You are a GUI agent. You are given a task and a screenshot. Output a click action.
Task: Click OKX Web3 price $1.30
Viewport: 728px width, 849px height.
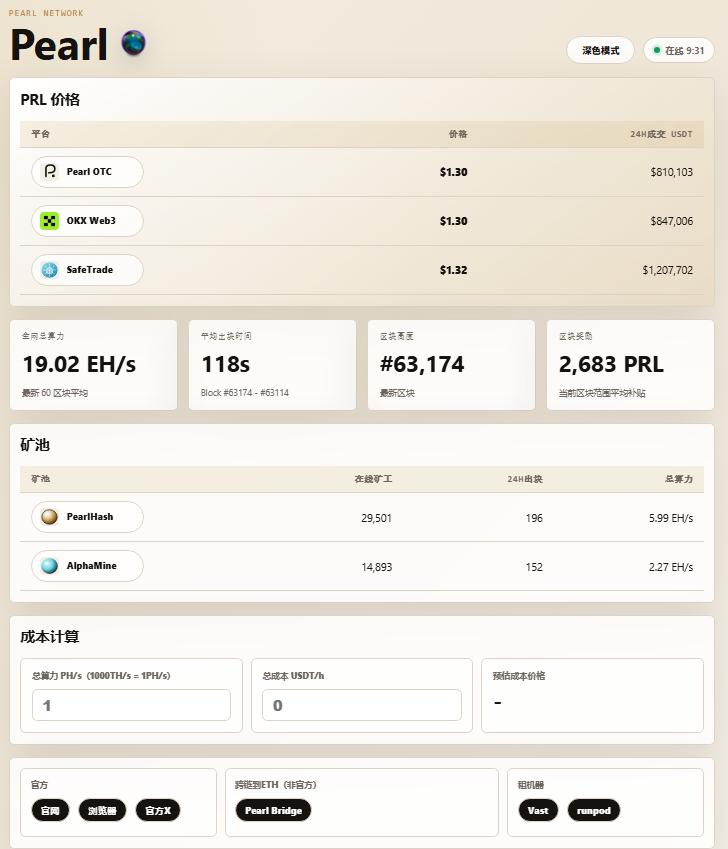[x=454, y=221]
